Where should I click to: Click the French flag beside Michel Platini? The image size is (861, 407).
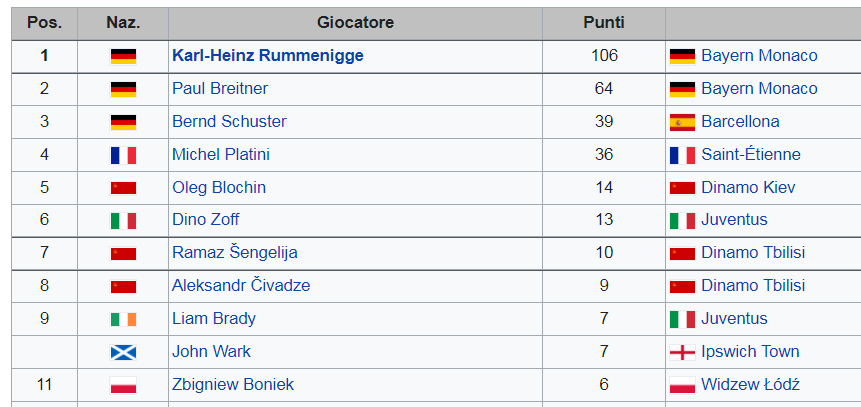pos(123,155)
